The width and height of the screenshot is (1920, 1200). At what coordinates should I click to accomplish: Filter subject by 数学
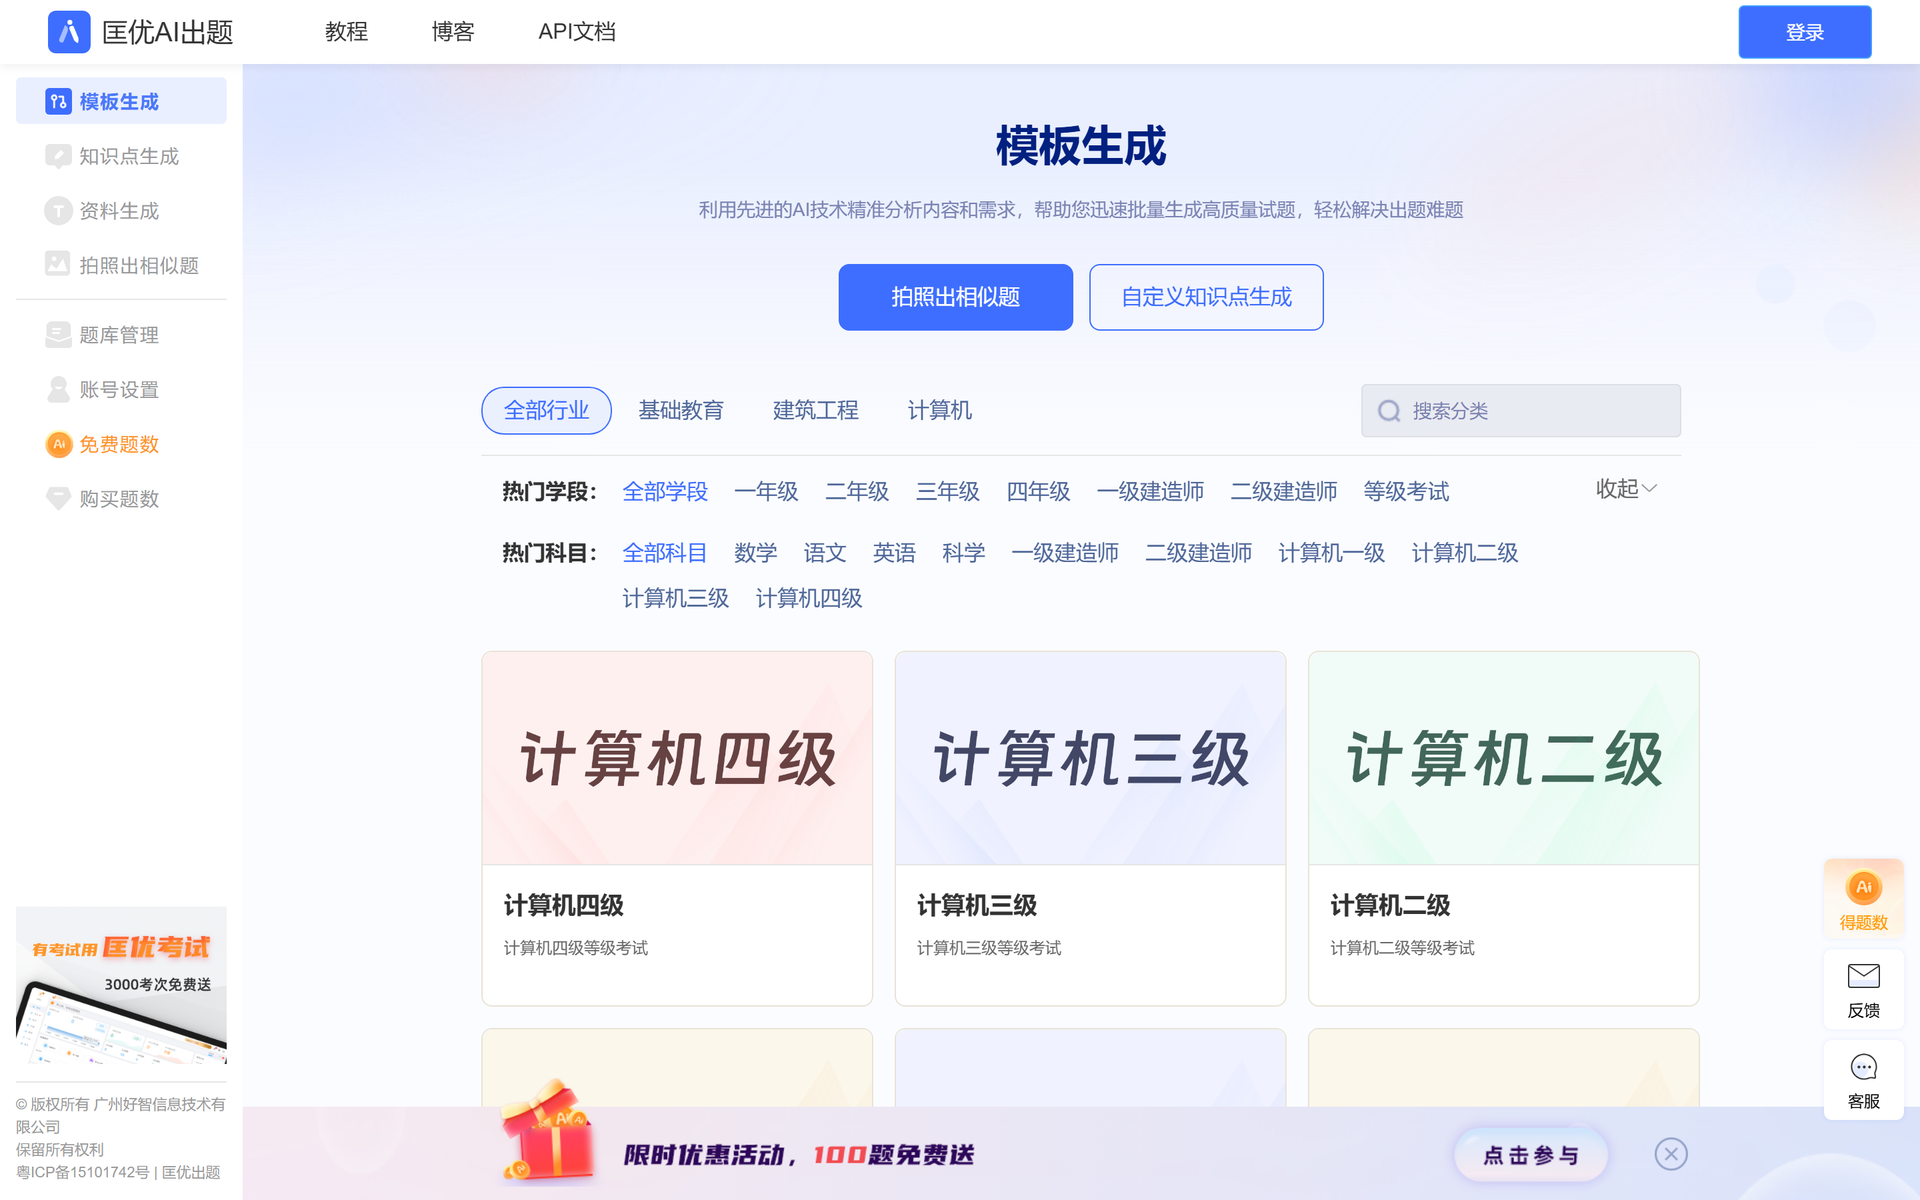755,553
